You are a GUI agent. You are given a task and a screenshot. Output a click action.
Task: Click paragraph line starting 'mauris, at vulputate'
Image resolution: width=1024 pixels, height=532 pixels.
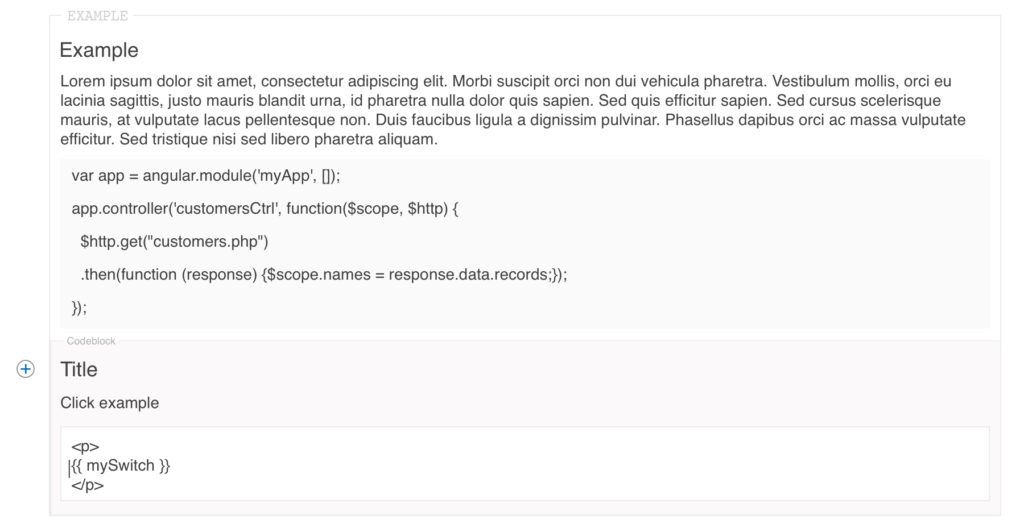point(513,119)
